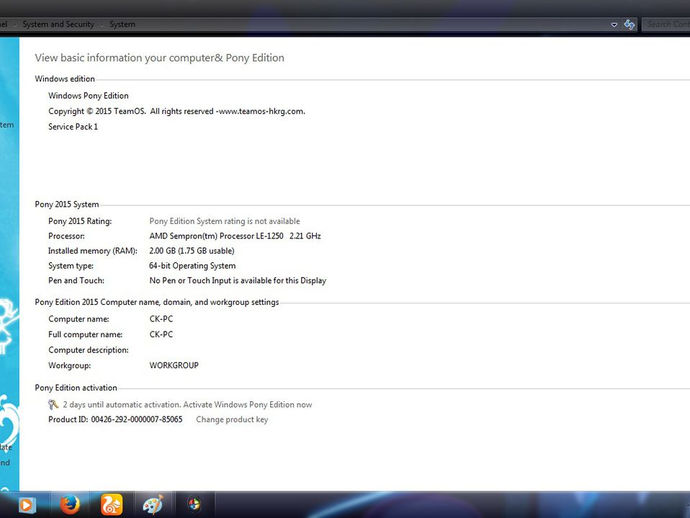Click the activation key icon
Viewport: 690px width, 518px height.
pos(53,404)
